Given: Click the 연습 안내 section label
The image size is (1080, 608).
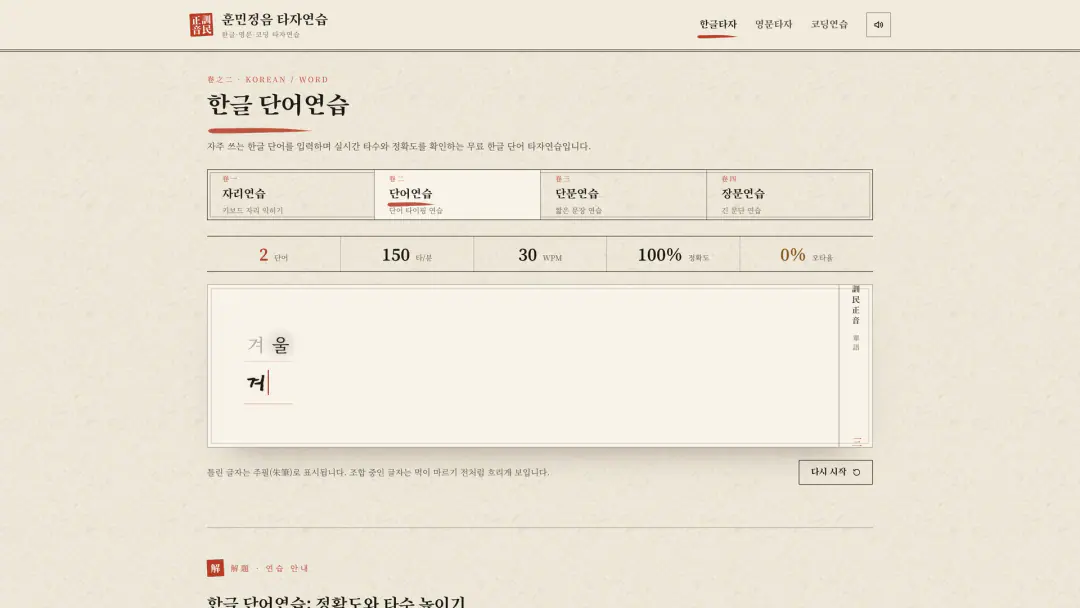Looking at the screenshot, I should coord(287,569).
